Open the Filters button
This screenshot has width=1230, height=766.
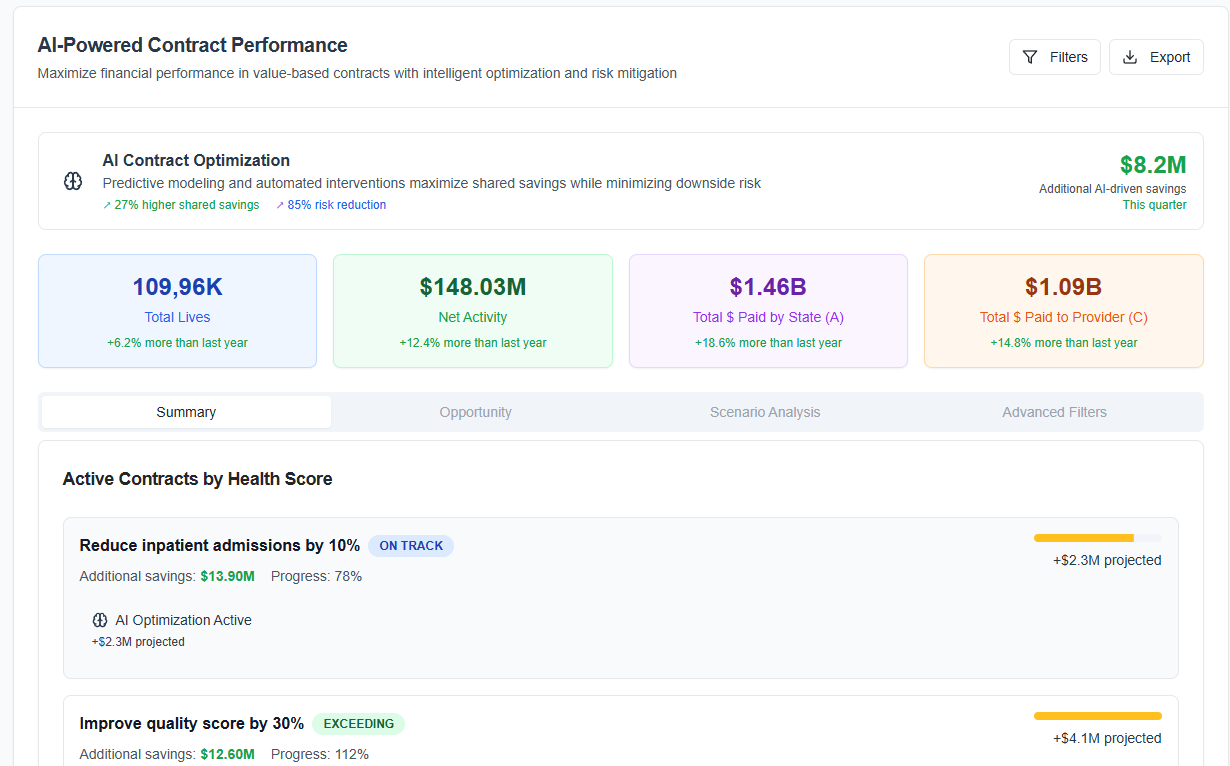click(1055, 57)
